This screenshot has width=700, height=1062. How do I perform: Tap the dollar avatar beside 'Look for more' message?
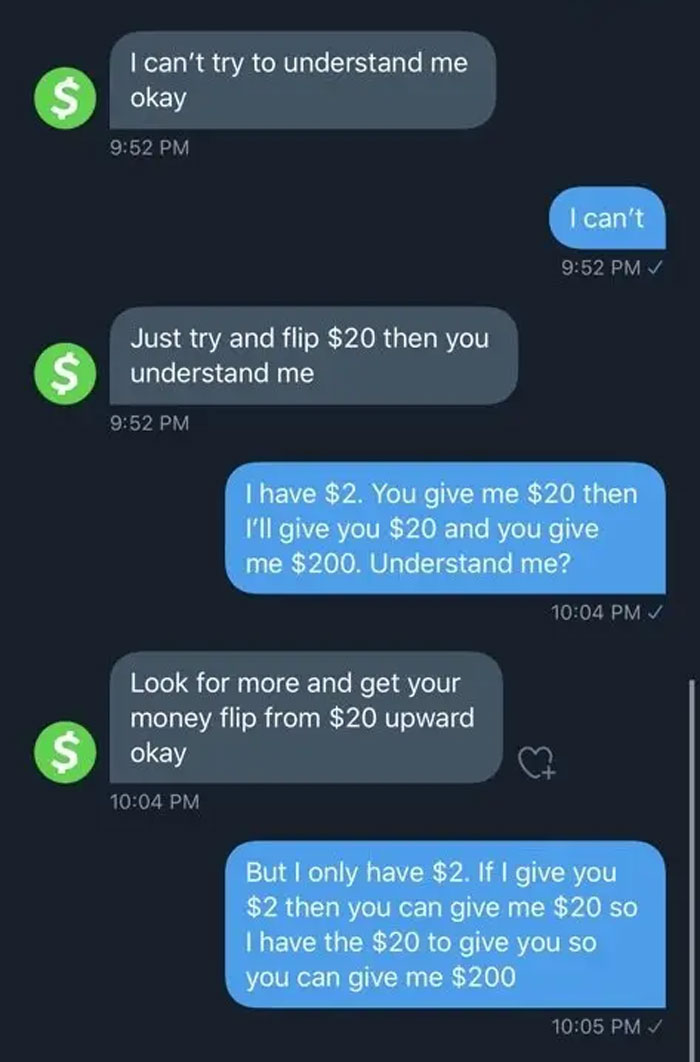(65, 752)
